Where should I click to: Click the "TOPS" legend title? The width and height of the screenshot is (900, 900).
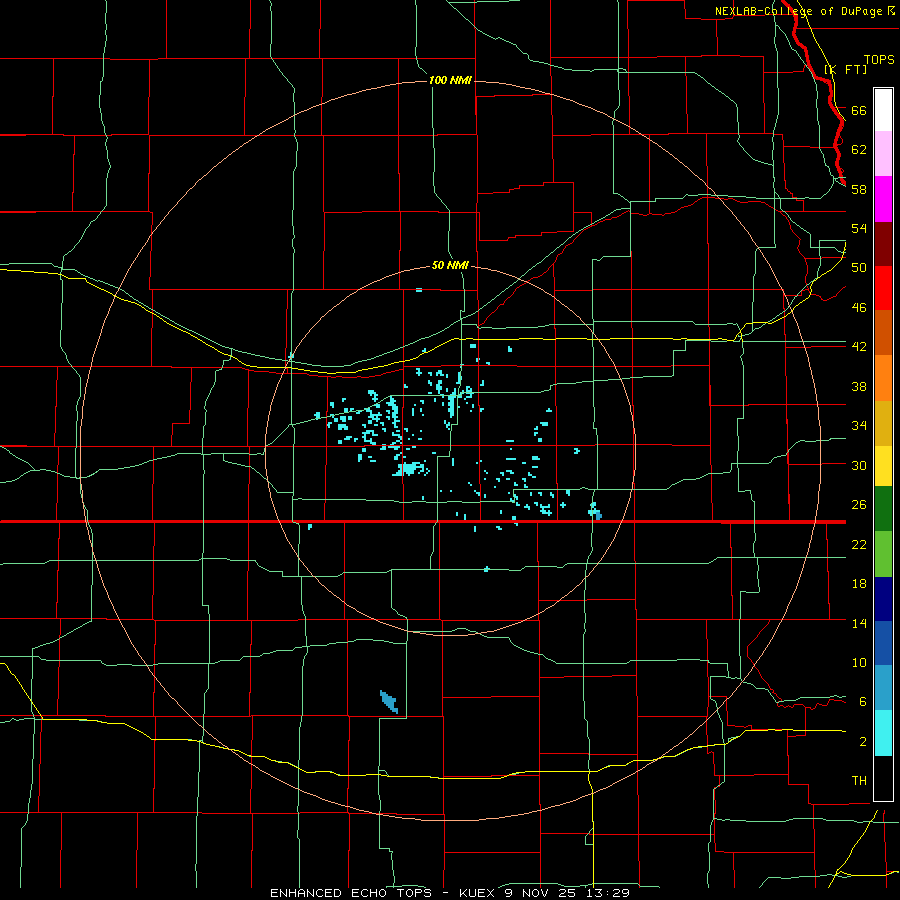[879, 60]
